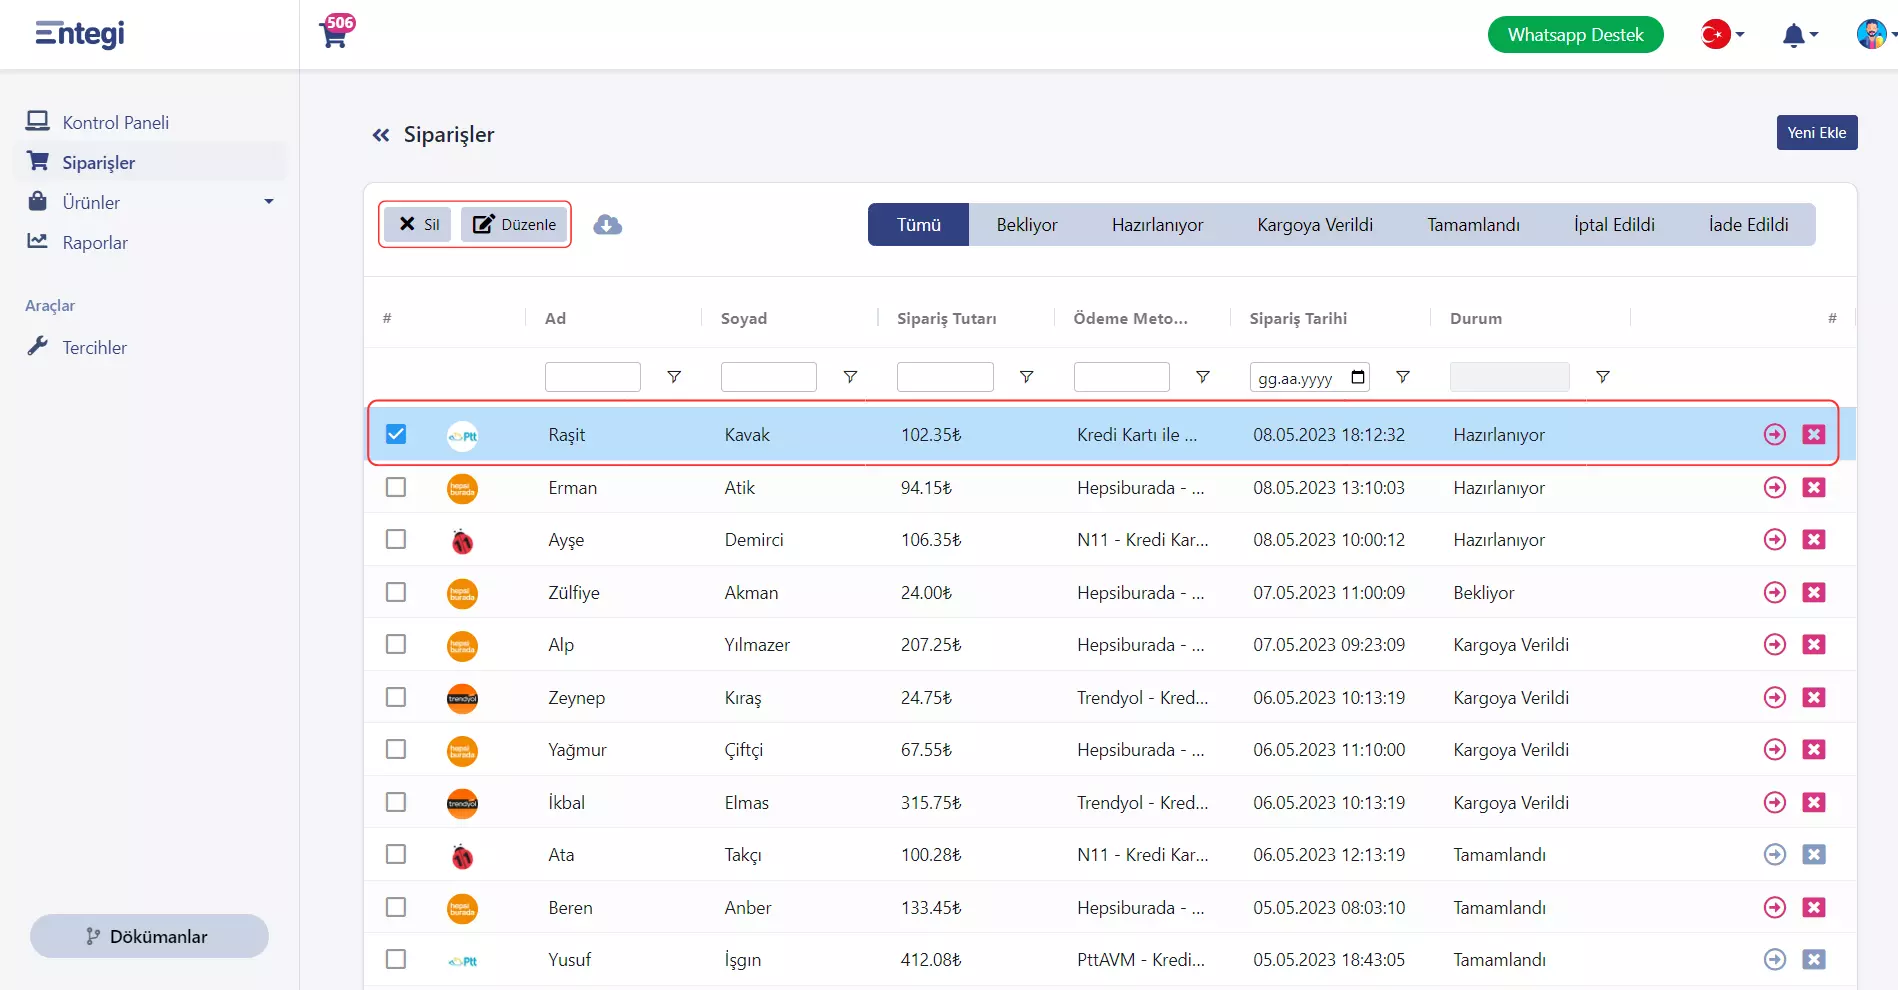
Task: Delete the Raşit Kavak order with red X
Action: click(x=1814, y=434)
